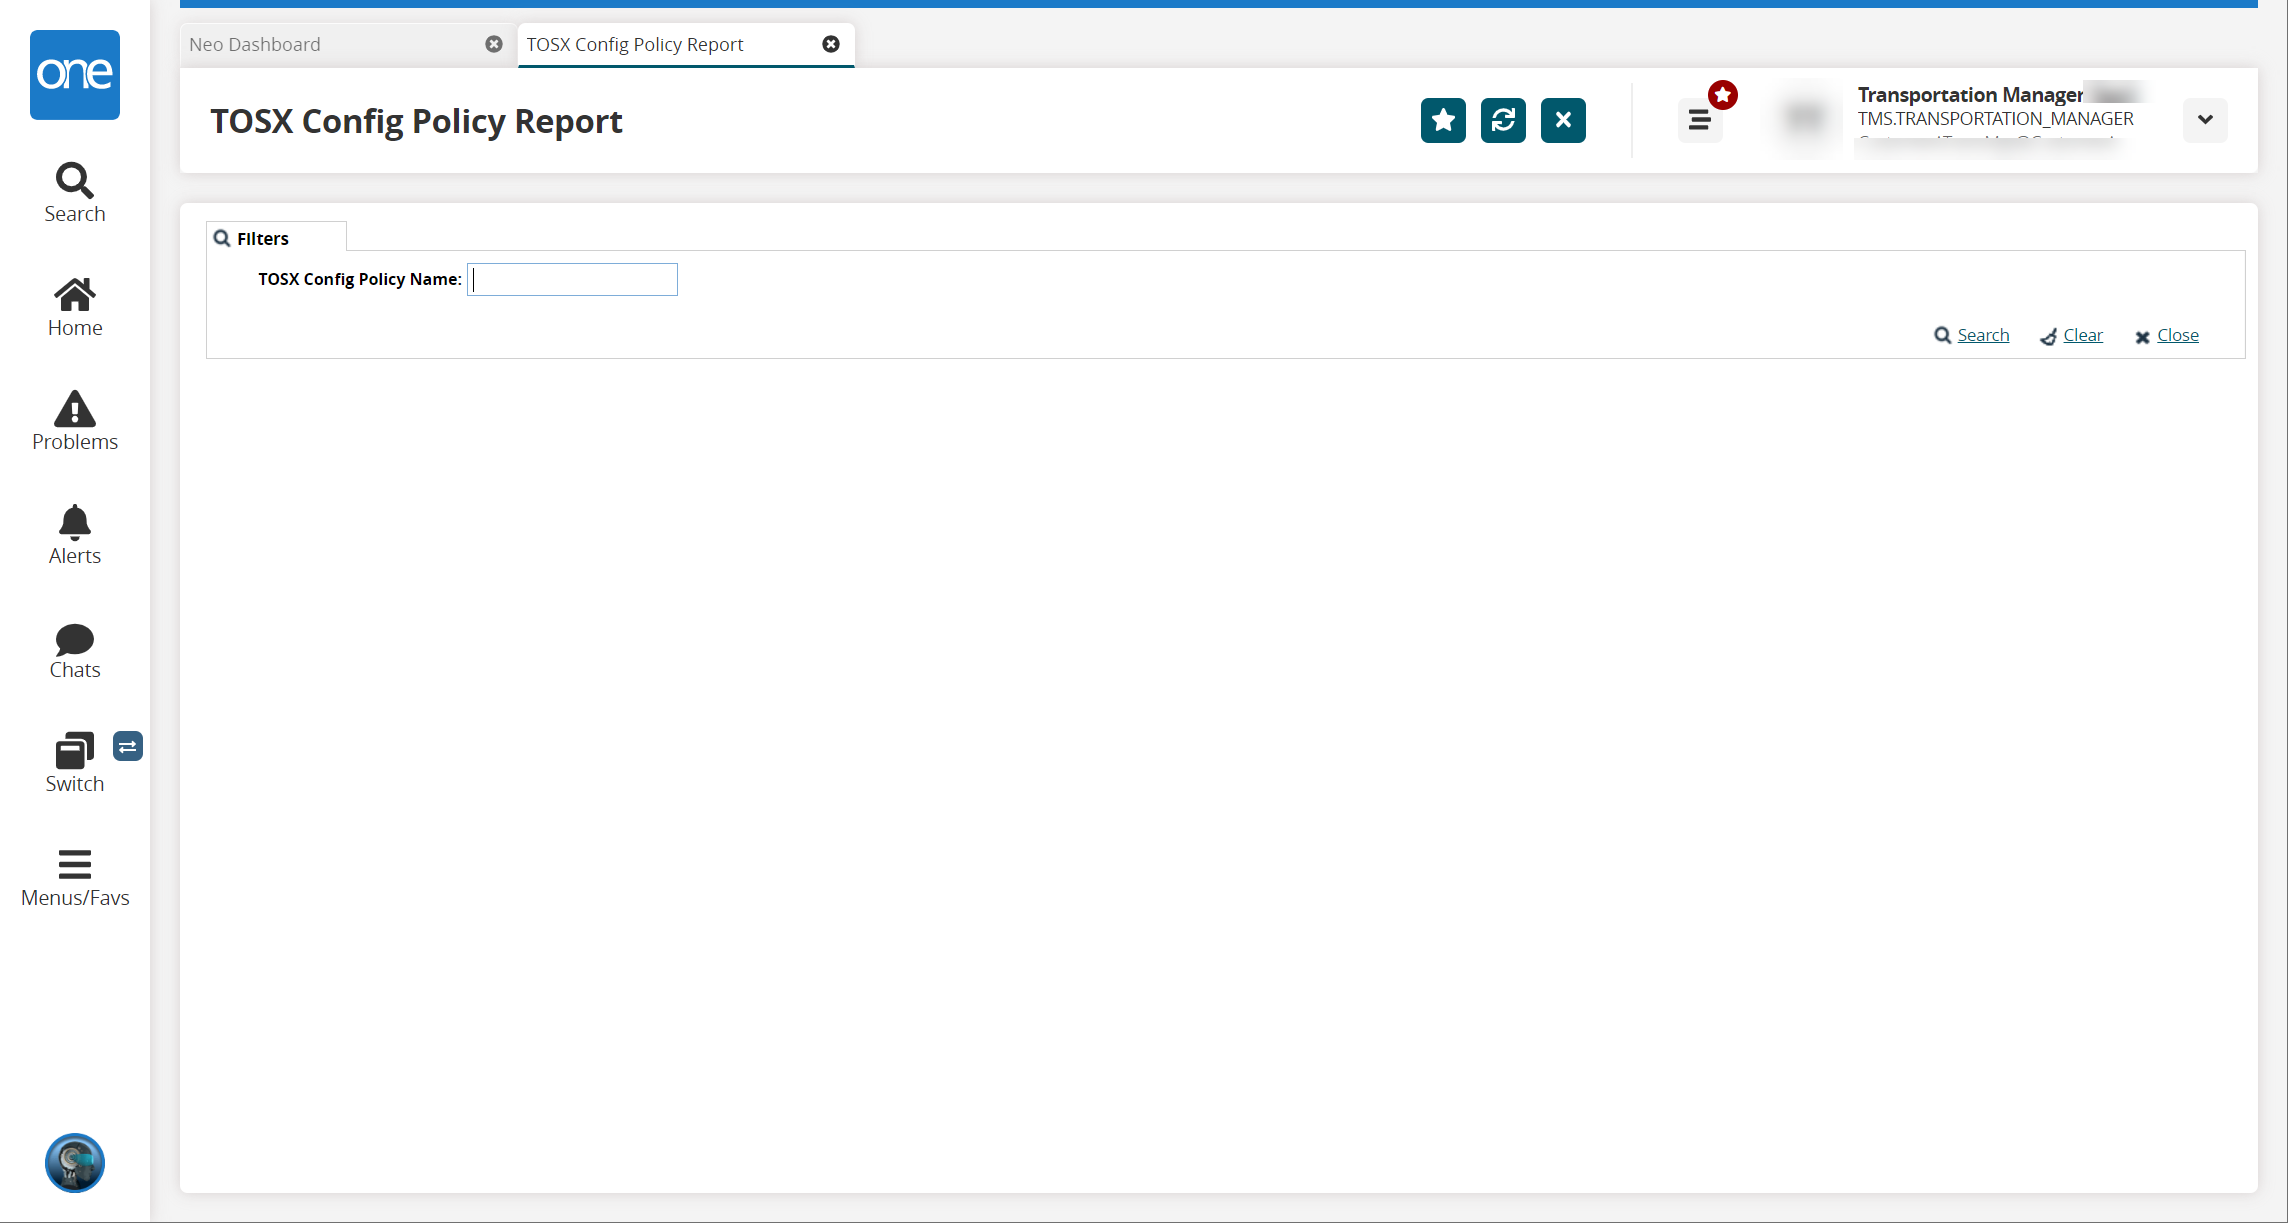Switch to the Neo Dashboard tab
The height and width of the screenshot is (1223, 2288).
255,44
